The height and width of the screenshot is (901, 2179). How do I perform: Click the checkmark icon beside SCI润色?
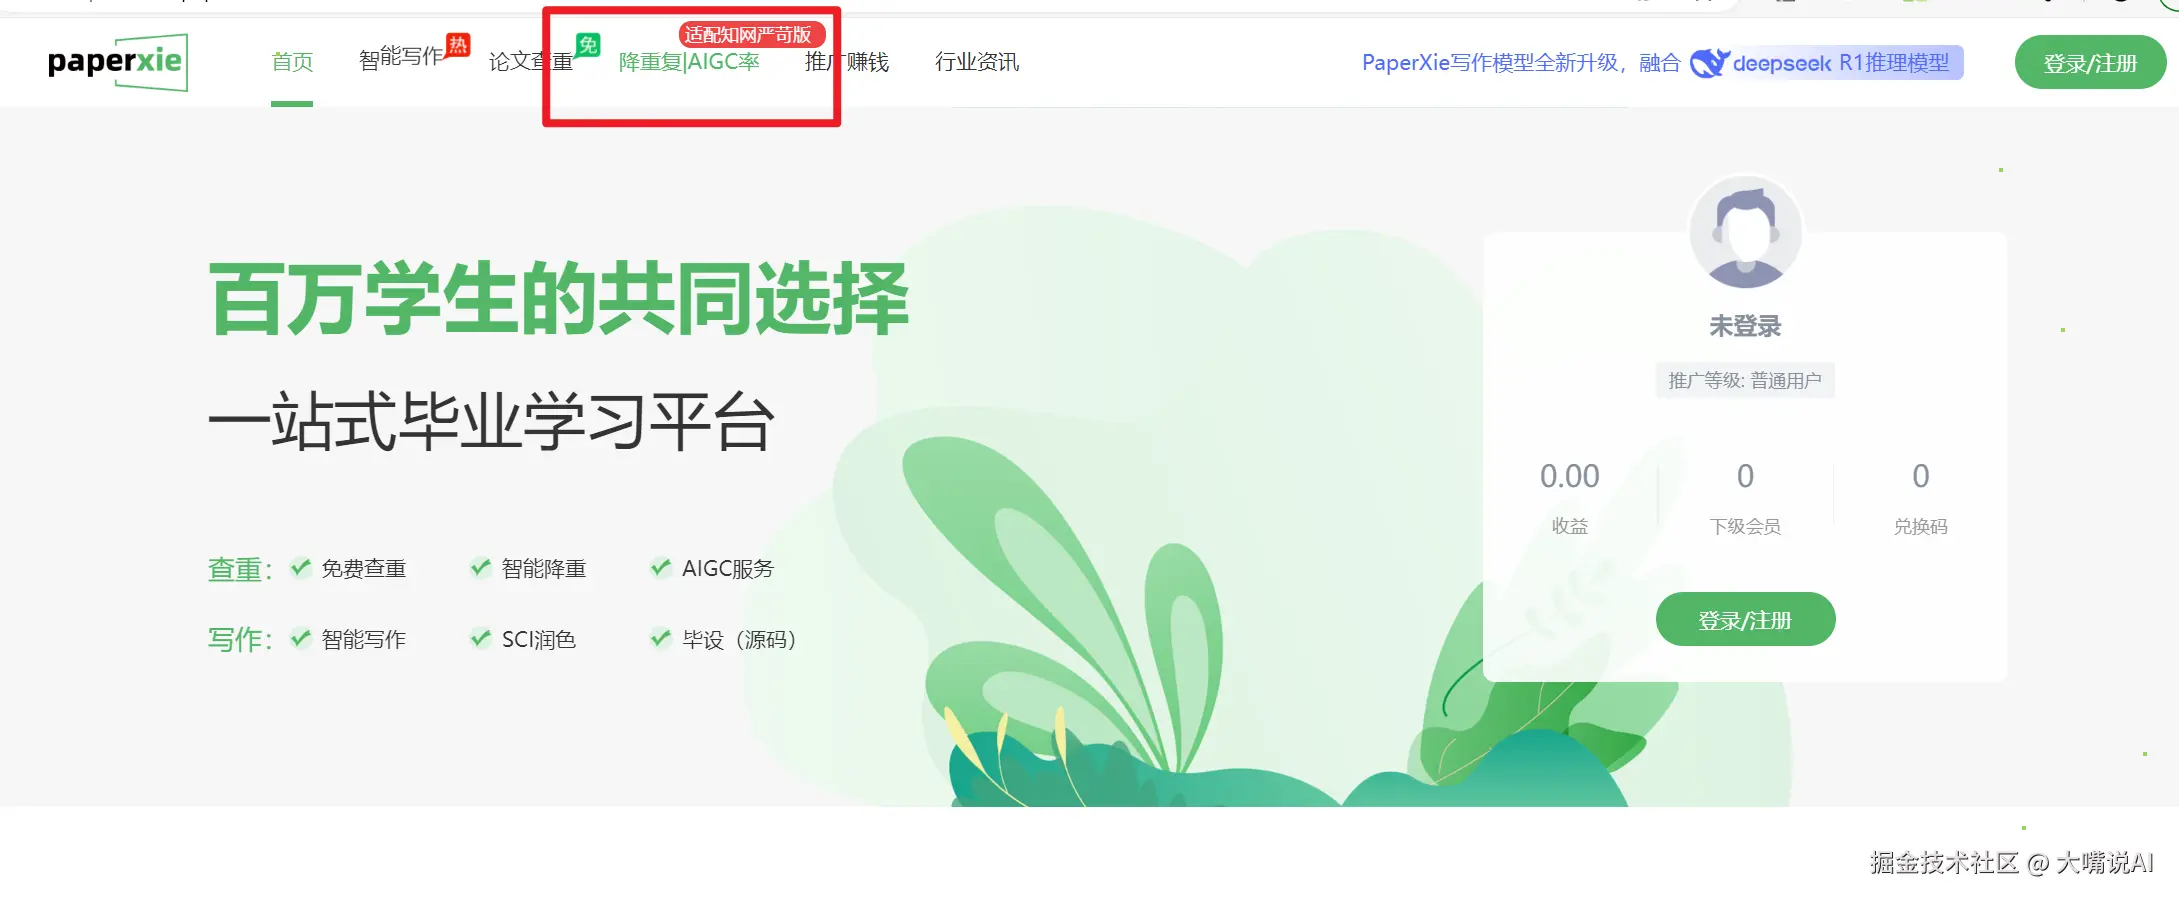(480, 638)
